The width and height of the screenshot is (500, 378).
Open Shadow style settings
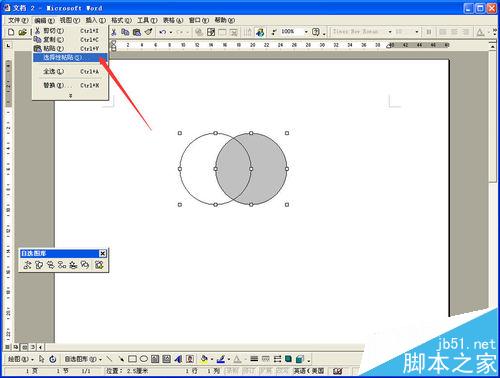288,359
